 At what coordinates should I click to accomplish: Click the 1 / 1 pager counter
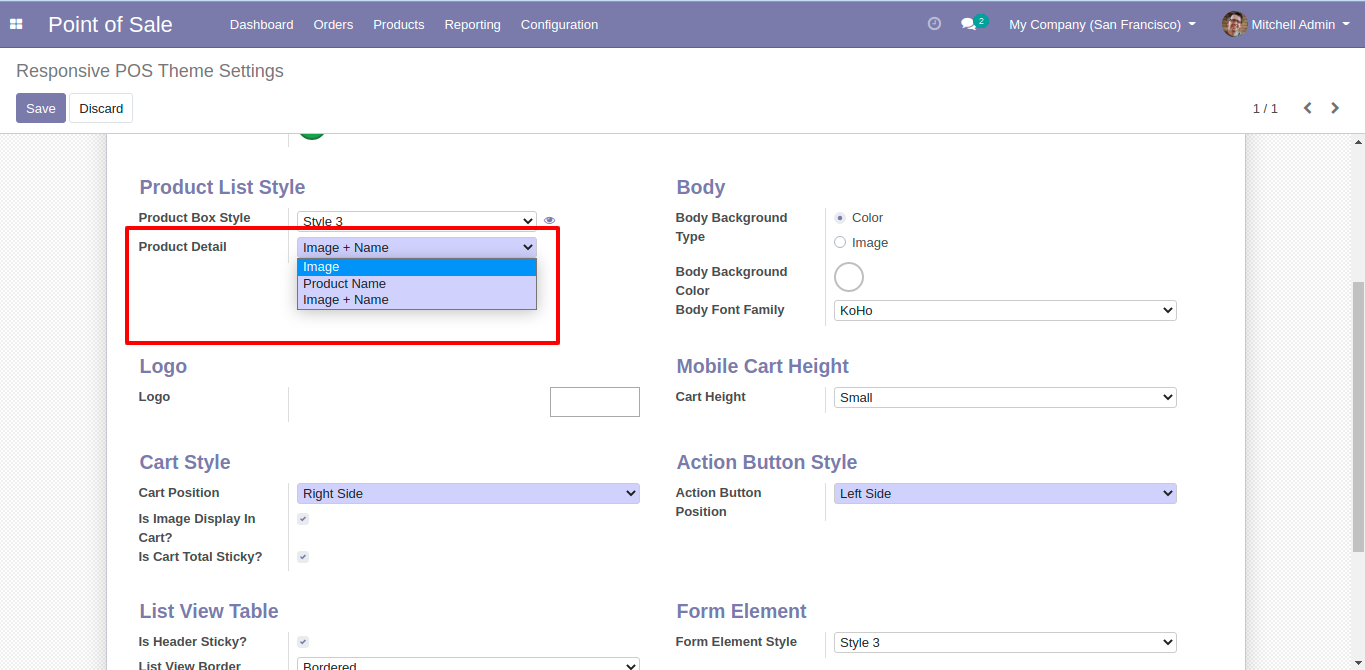pyautogui.click(x=1265, y=108)
